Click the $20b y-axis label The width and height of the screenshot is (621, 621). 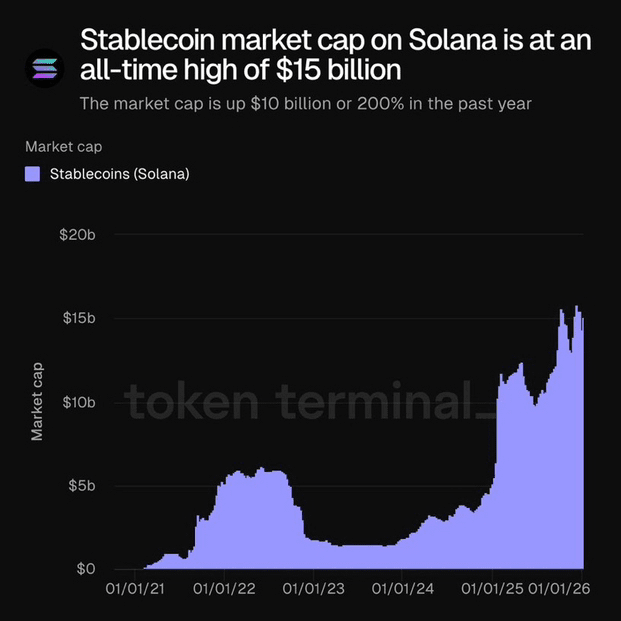point(77,235)
